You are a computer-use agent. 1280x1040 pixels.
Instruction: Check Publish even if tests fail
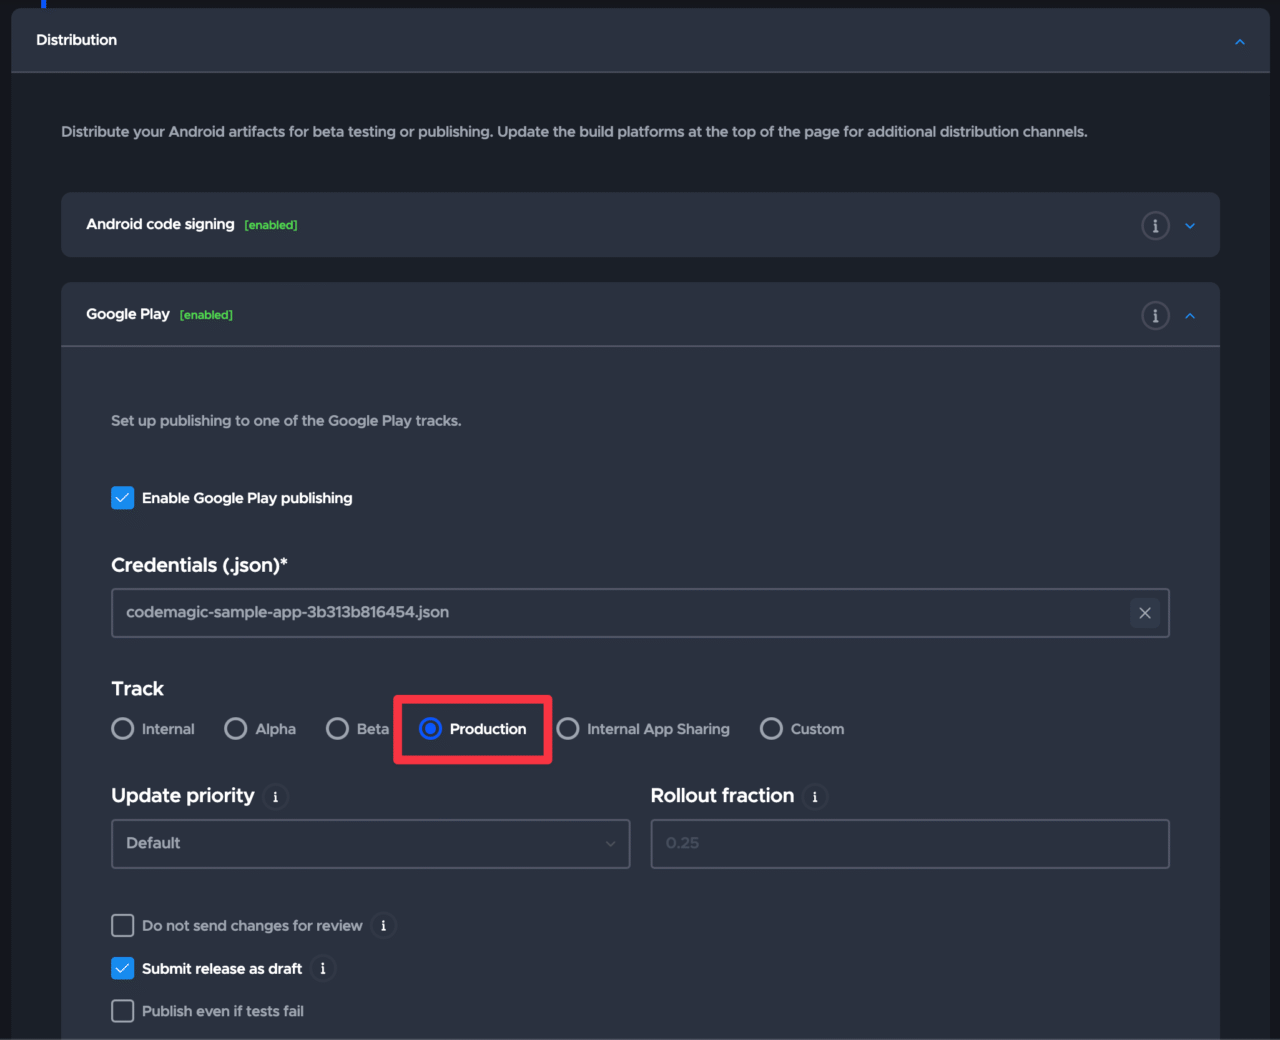click(123, 1012)
